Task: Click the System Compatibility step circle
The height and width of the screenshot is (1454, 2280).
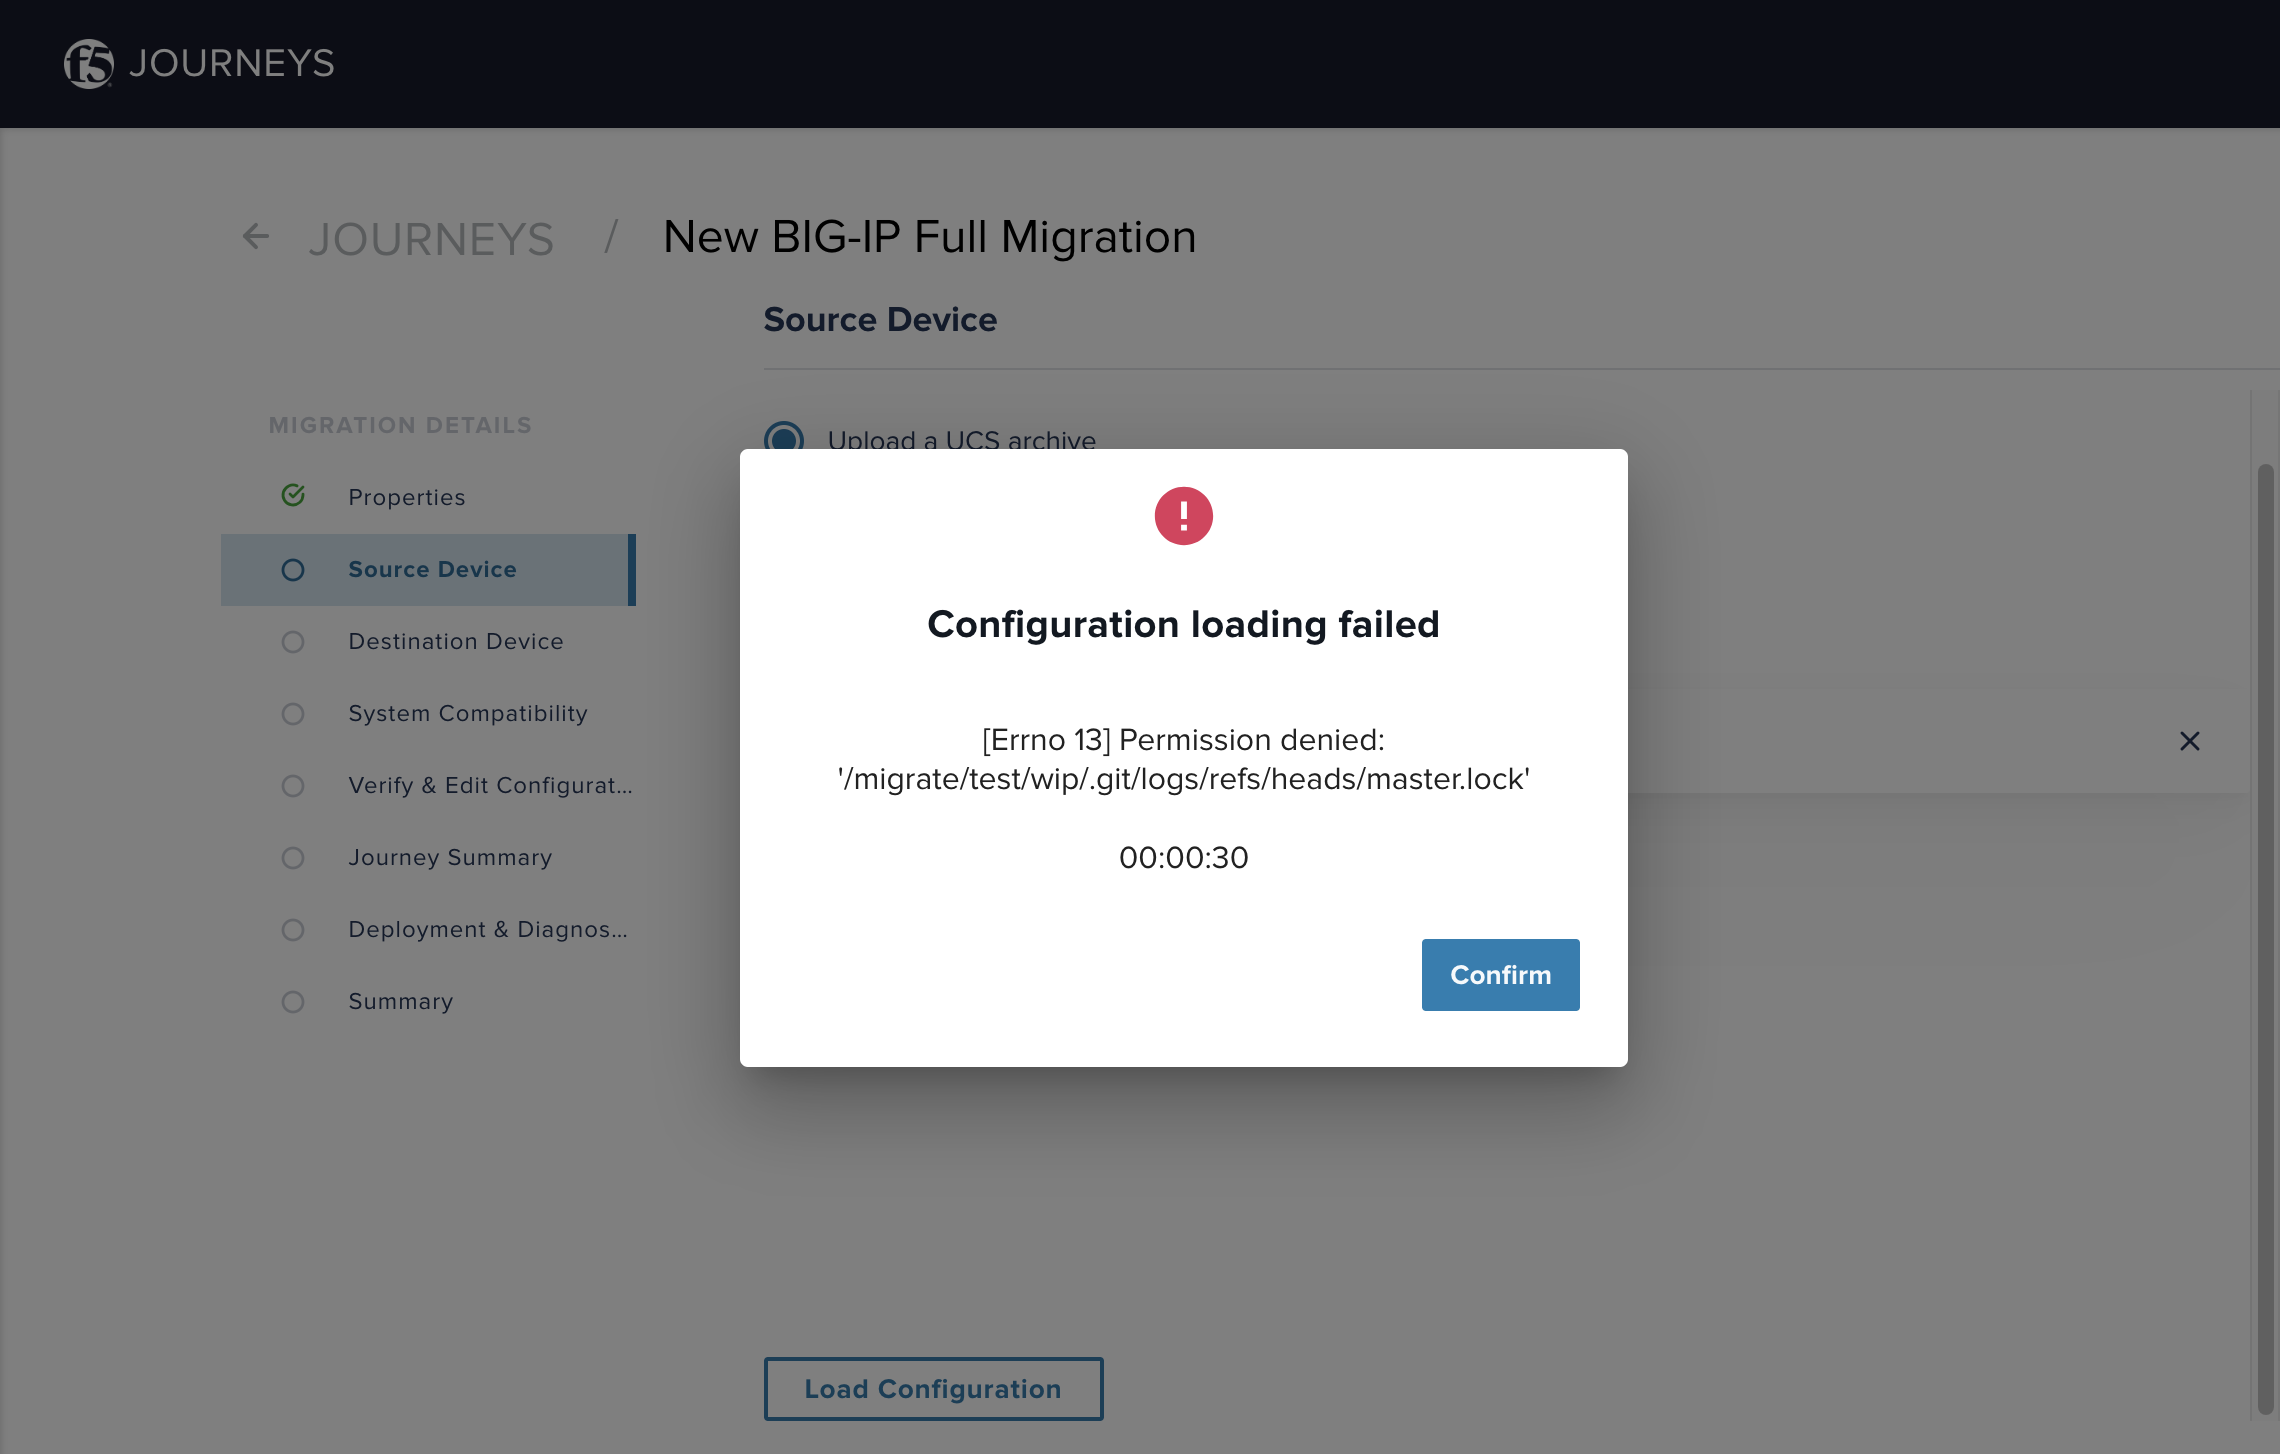Action: coord(293,714)
